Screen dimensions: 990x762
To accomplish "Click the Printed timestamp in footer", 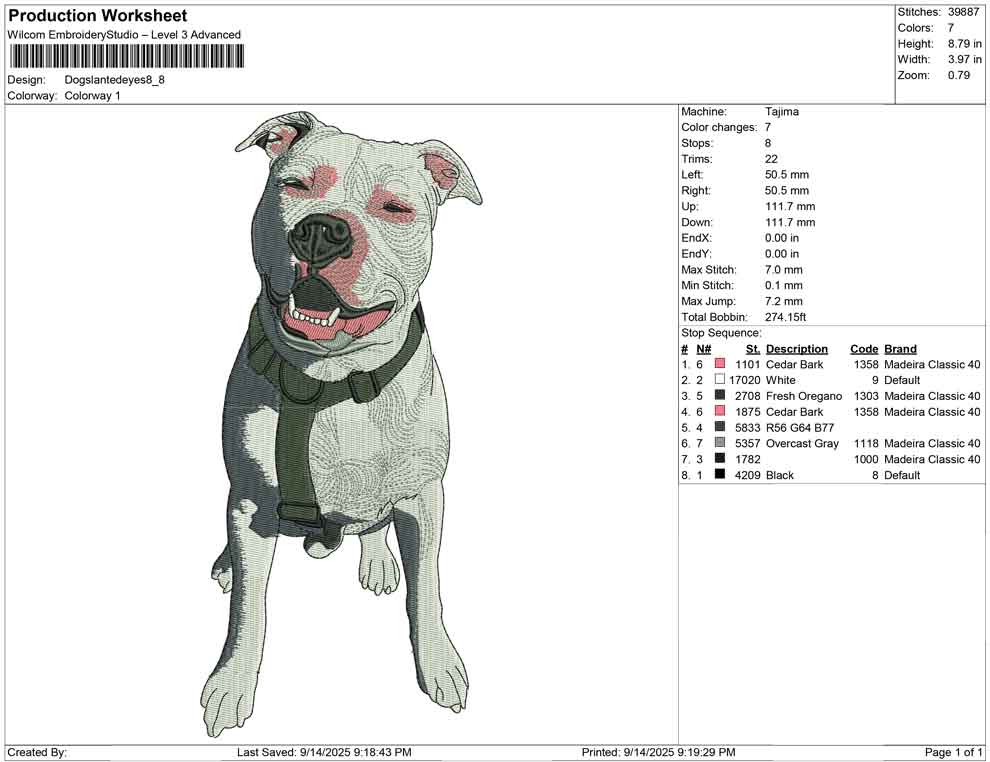I will 658,752.
